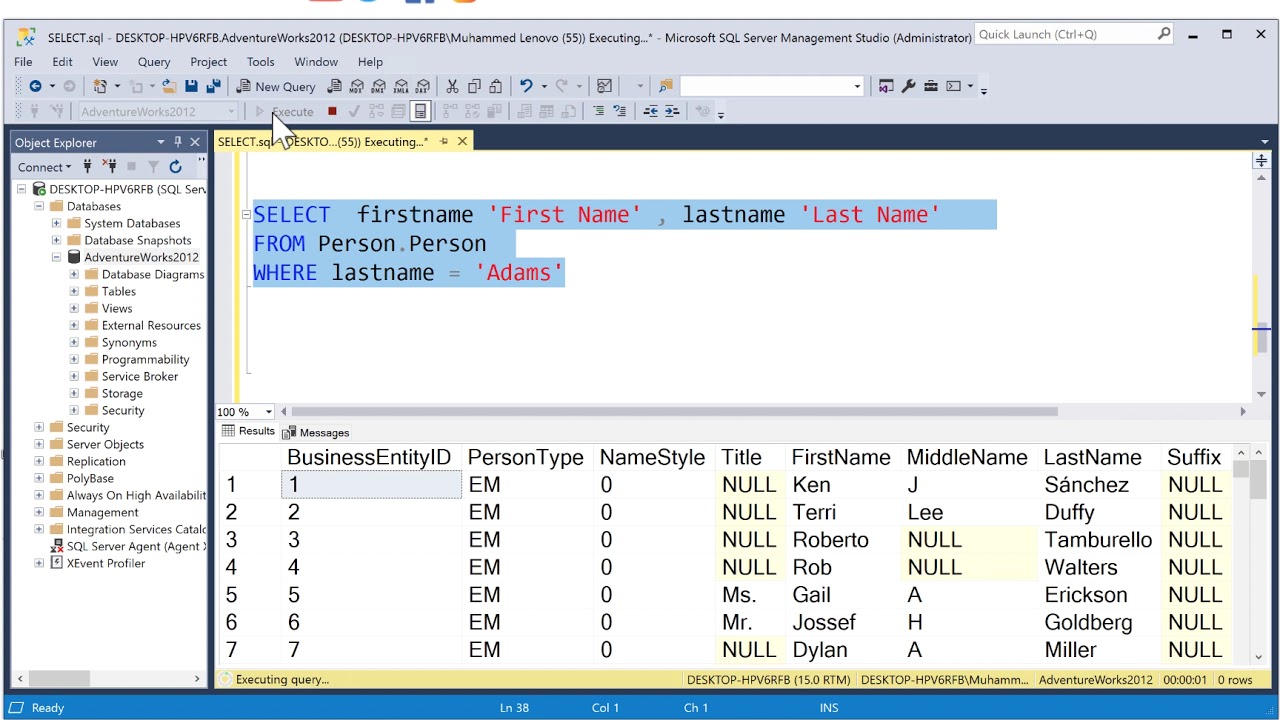Expand the Management node

pos(39,512)
